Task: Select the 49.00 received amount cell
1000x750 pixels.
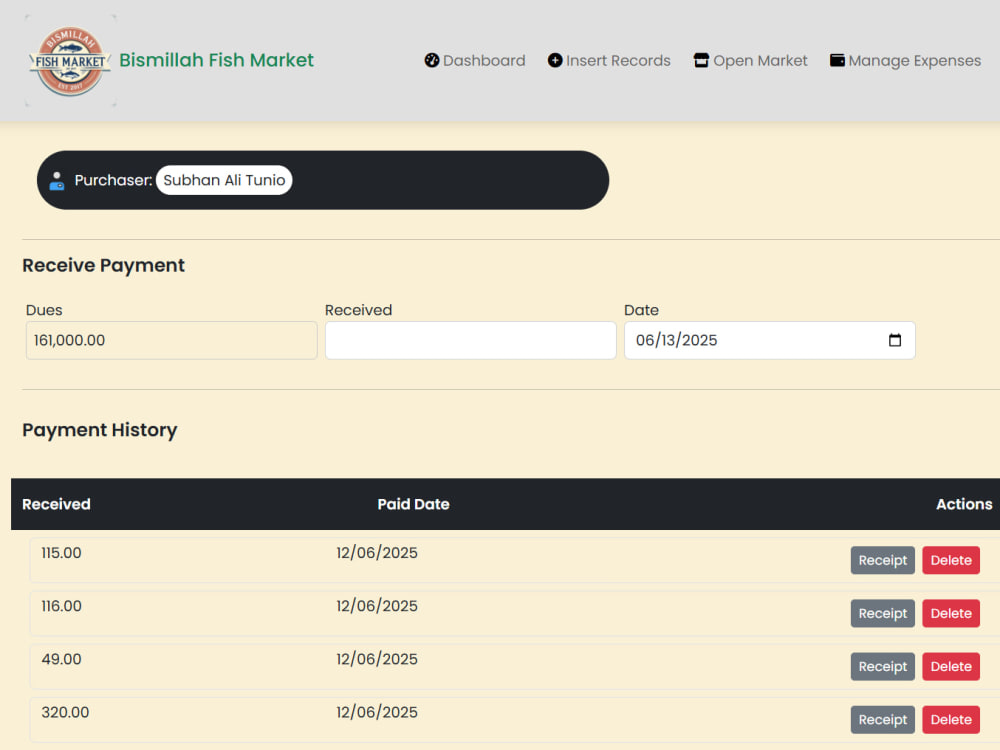Action: pos(61,659)
